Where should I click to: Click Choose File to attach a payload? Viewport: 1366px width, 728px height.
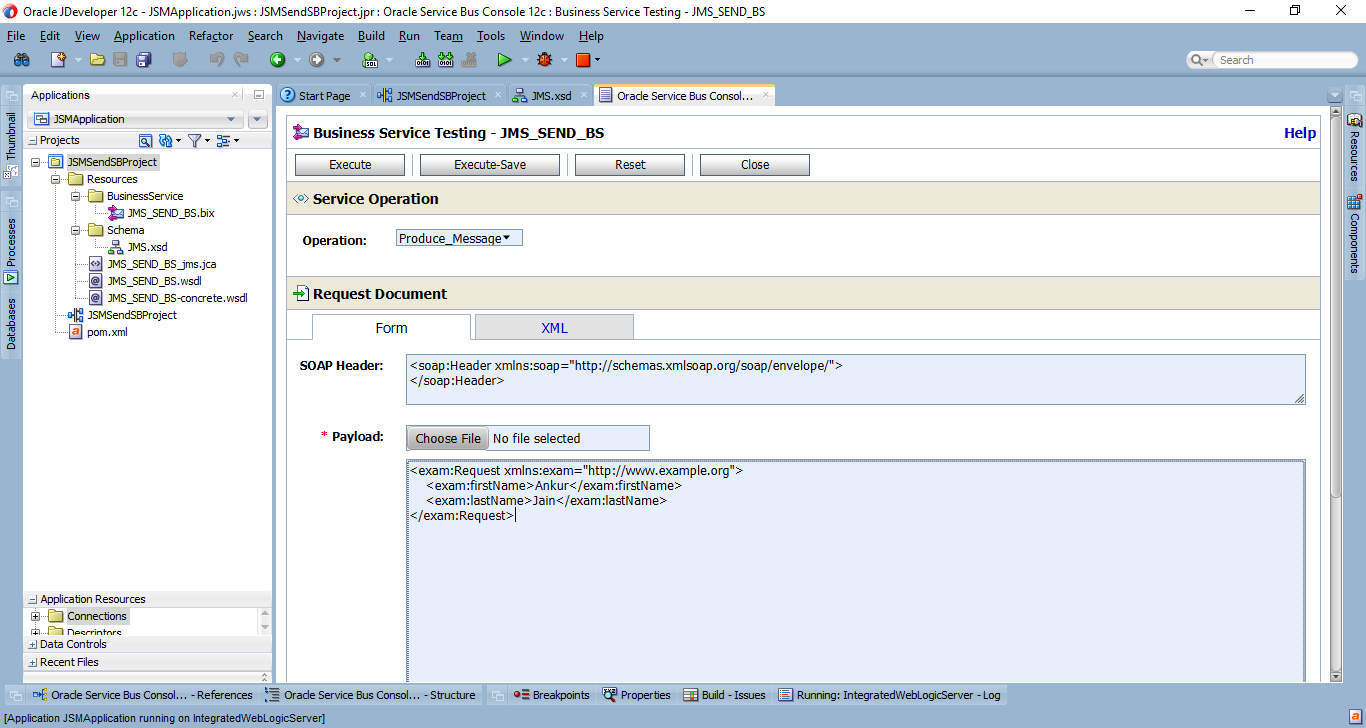point(446,437)
